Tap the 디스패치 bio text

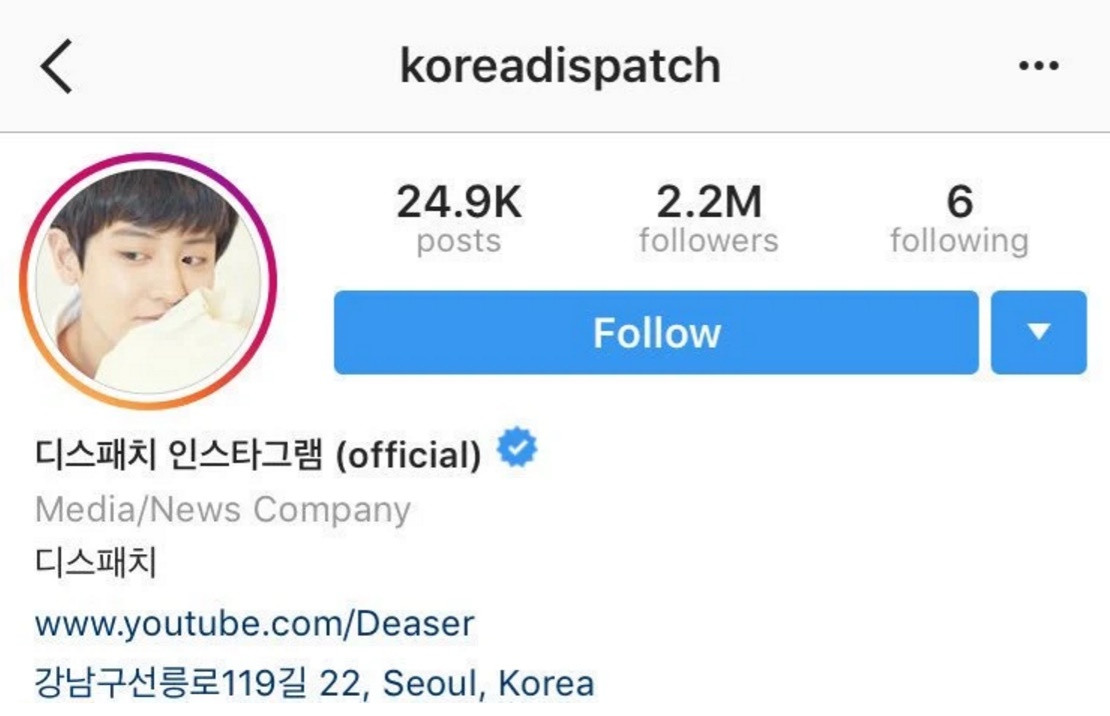tap(96, 562)
